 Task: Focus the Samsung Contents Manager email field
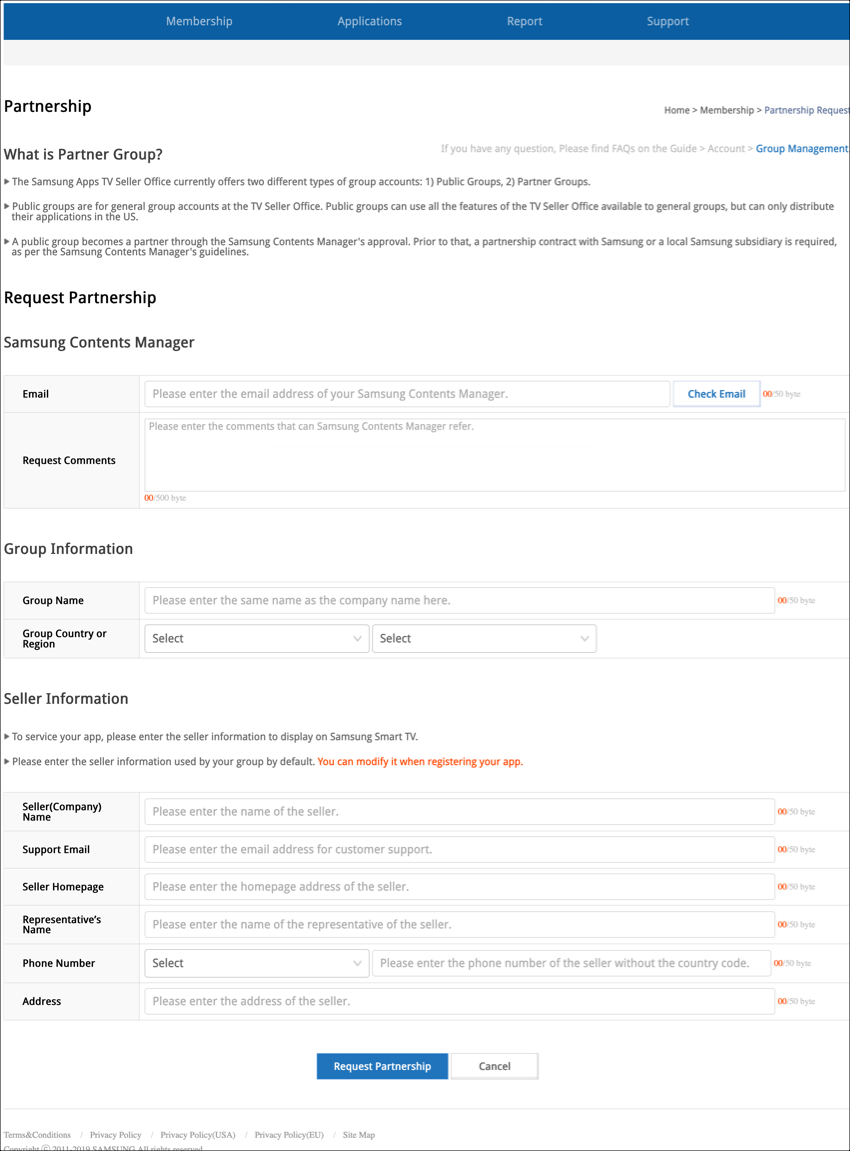point(407,394)
